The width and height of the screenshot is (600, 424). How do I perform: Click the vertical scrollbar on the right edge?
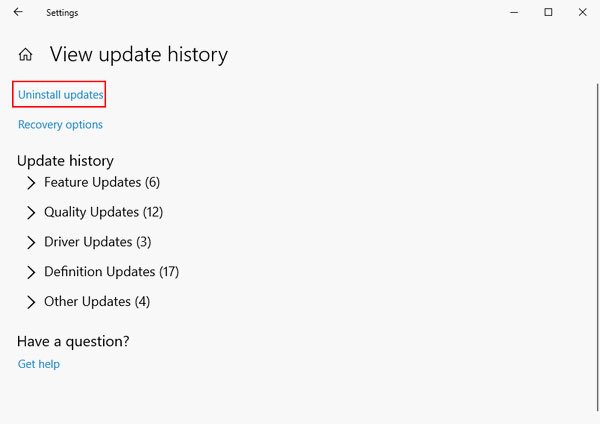(597, 248)
